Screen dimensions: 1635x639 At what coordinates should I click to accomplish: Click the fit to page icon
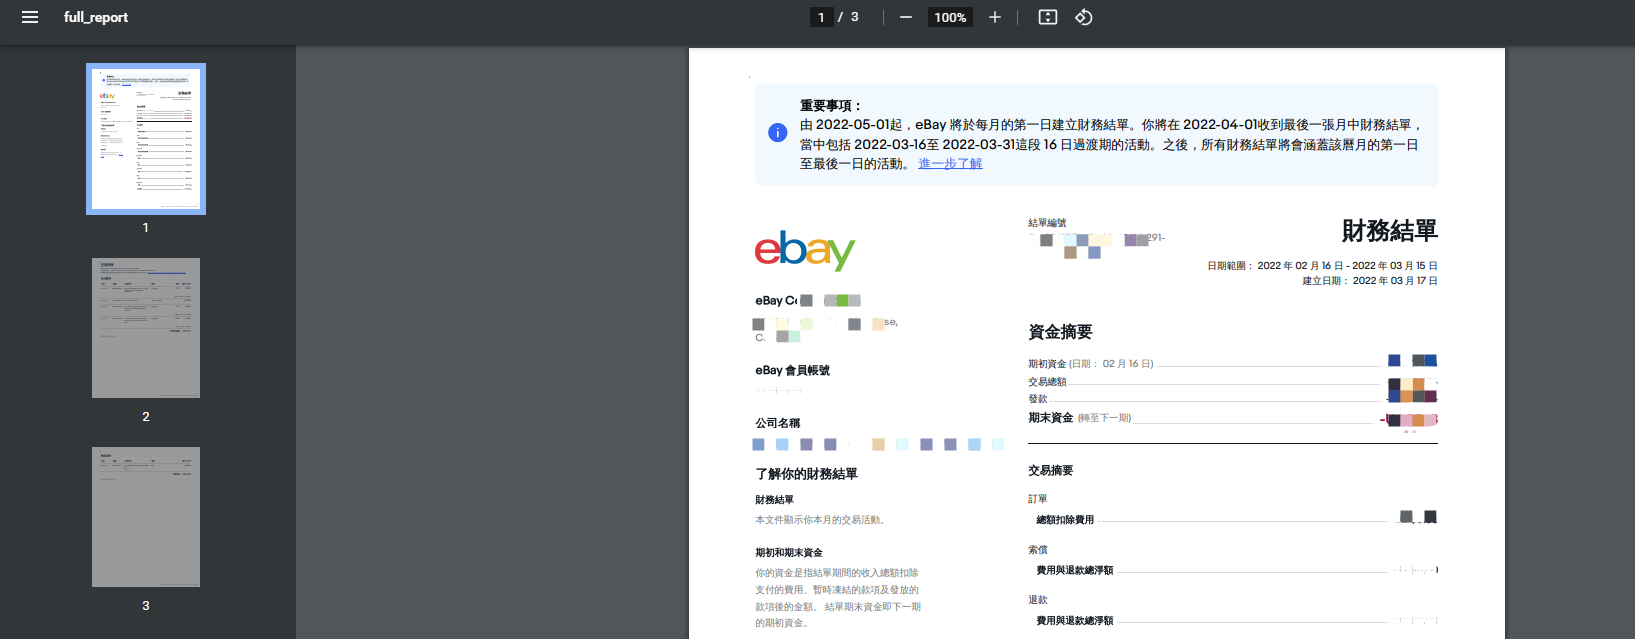click(1048, 17)
